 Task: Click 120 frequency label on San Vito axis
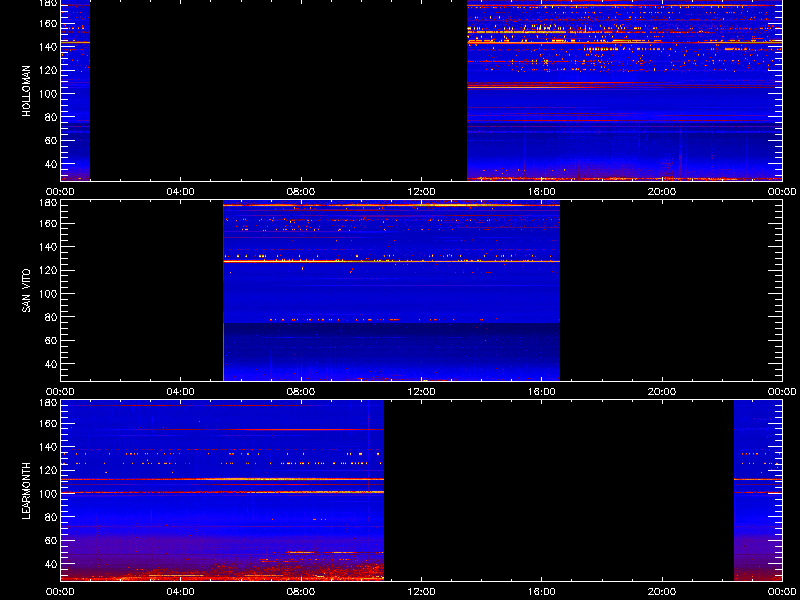(x=48, y=270)
